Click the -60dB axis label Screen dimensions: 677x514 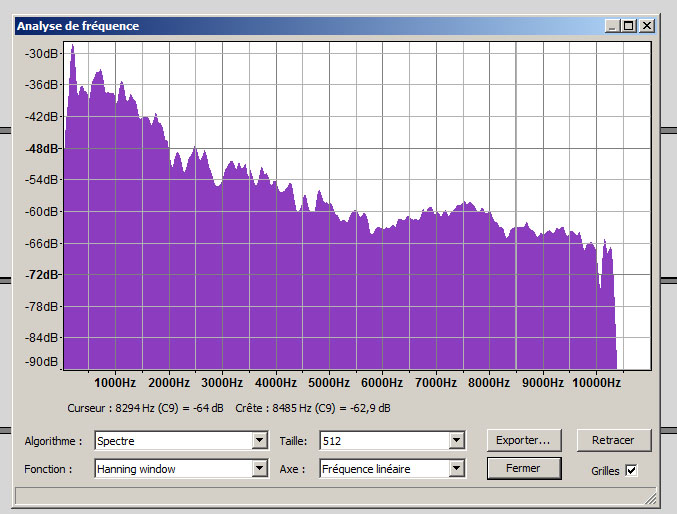pyautogui.click(x=41, y=212)
